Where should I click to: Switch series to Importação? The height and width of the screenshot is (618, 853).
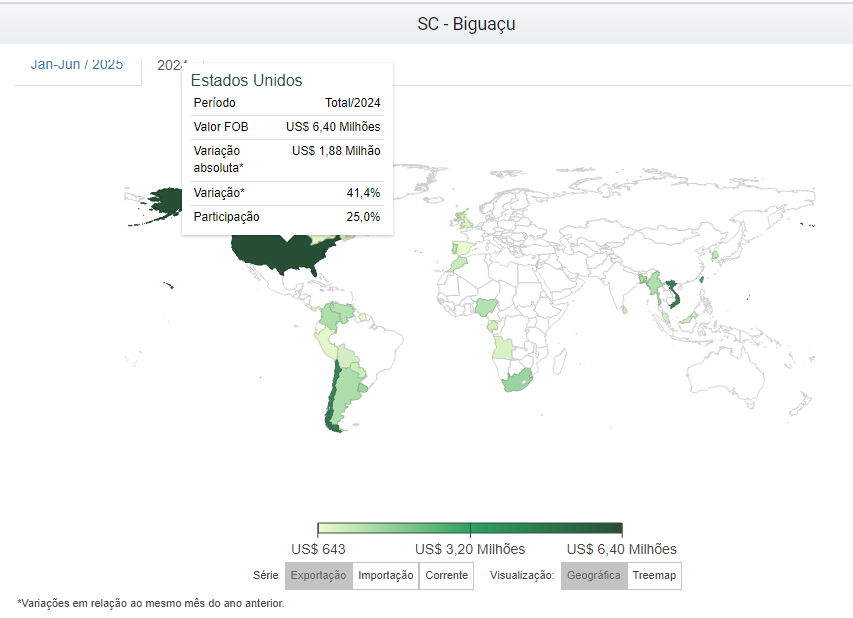(386, 576)
